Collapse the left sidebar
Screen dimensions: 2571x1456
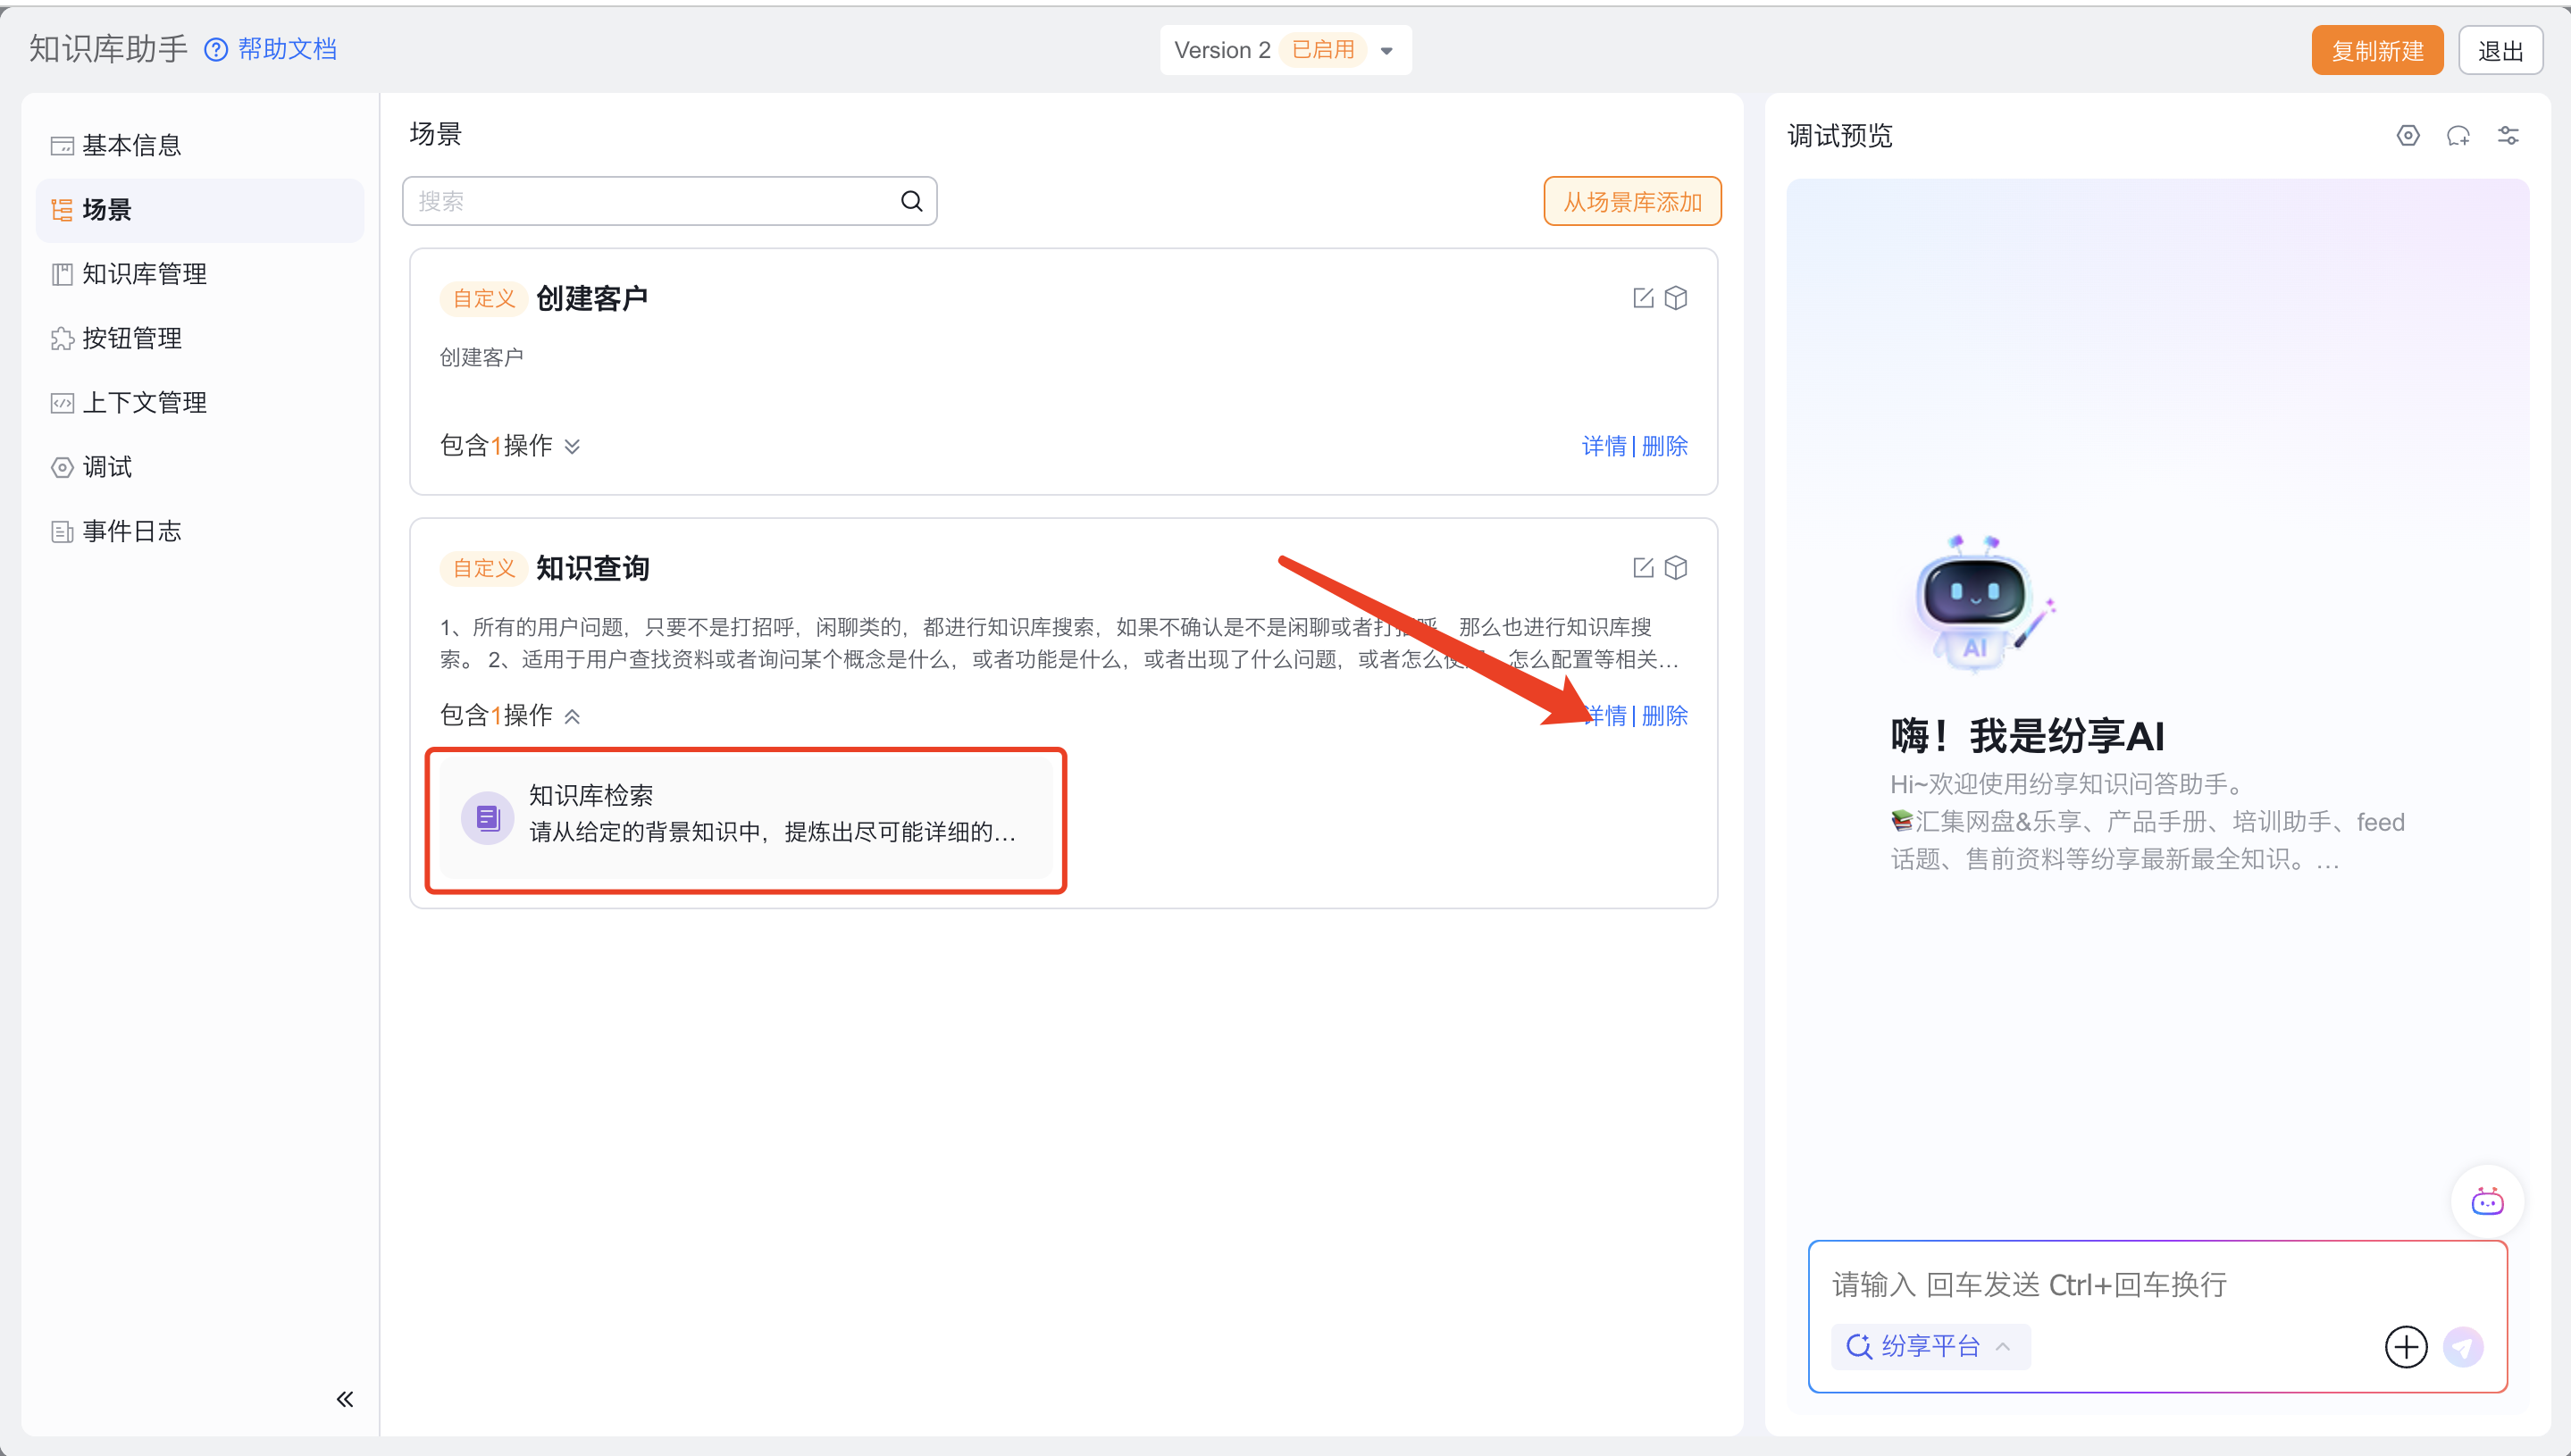click(x=345, y=1399)
